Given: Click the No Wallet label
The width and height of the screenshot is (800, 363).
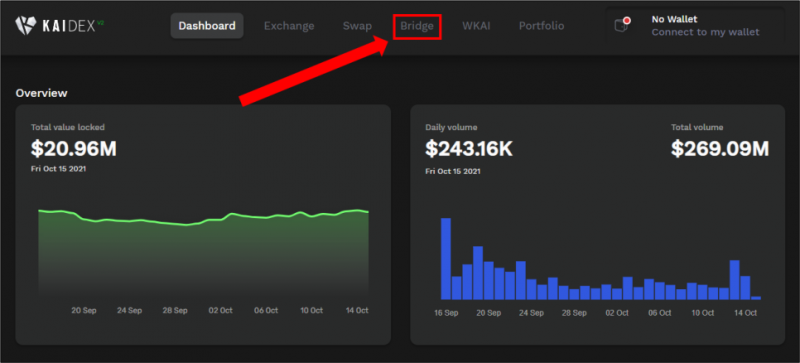Looking at the screenshot, I should pyautogui.click(x=674, y=19).
